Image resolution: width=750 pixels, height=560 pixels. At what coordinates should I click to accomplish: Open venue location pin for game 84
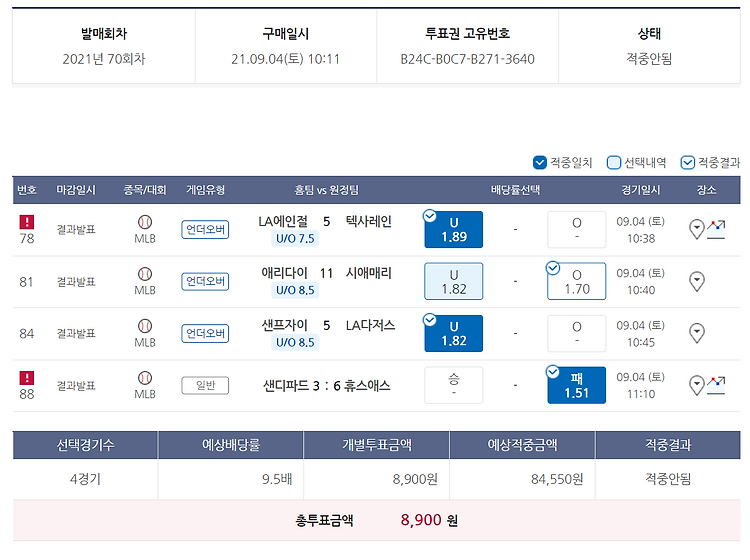pos(697,333)
